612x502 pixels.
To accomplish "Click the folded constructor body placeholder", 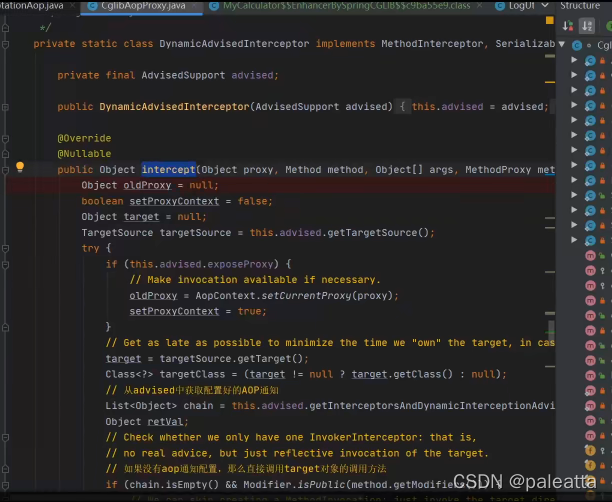I will [402, 107].
